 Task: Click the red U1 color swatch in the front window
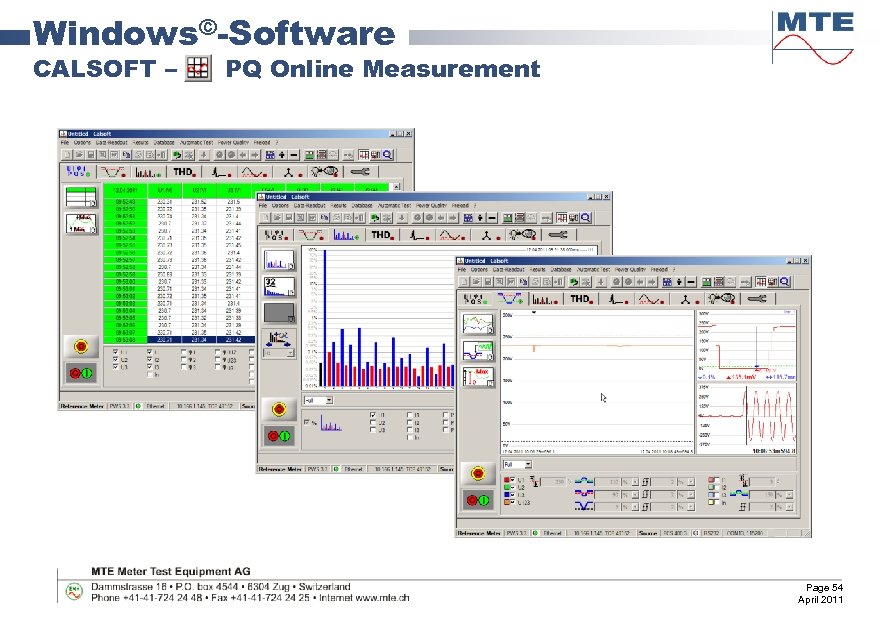coord(507,480)
